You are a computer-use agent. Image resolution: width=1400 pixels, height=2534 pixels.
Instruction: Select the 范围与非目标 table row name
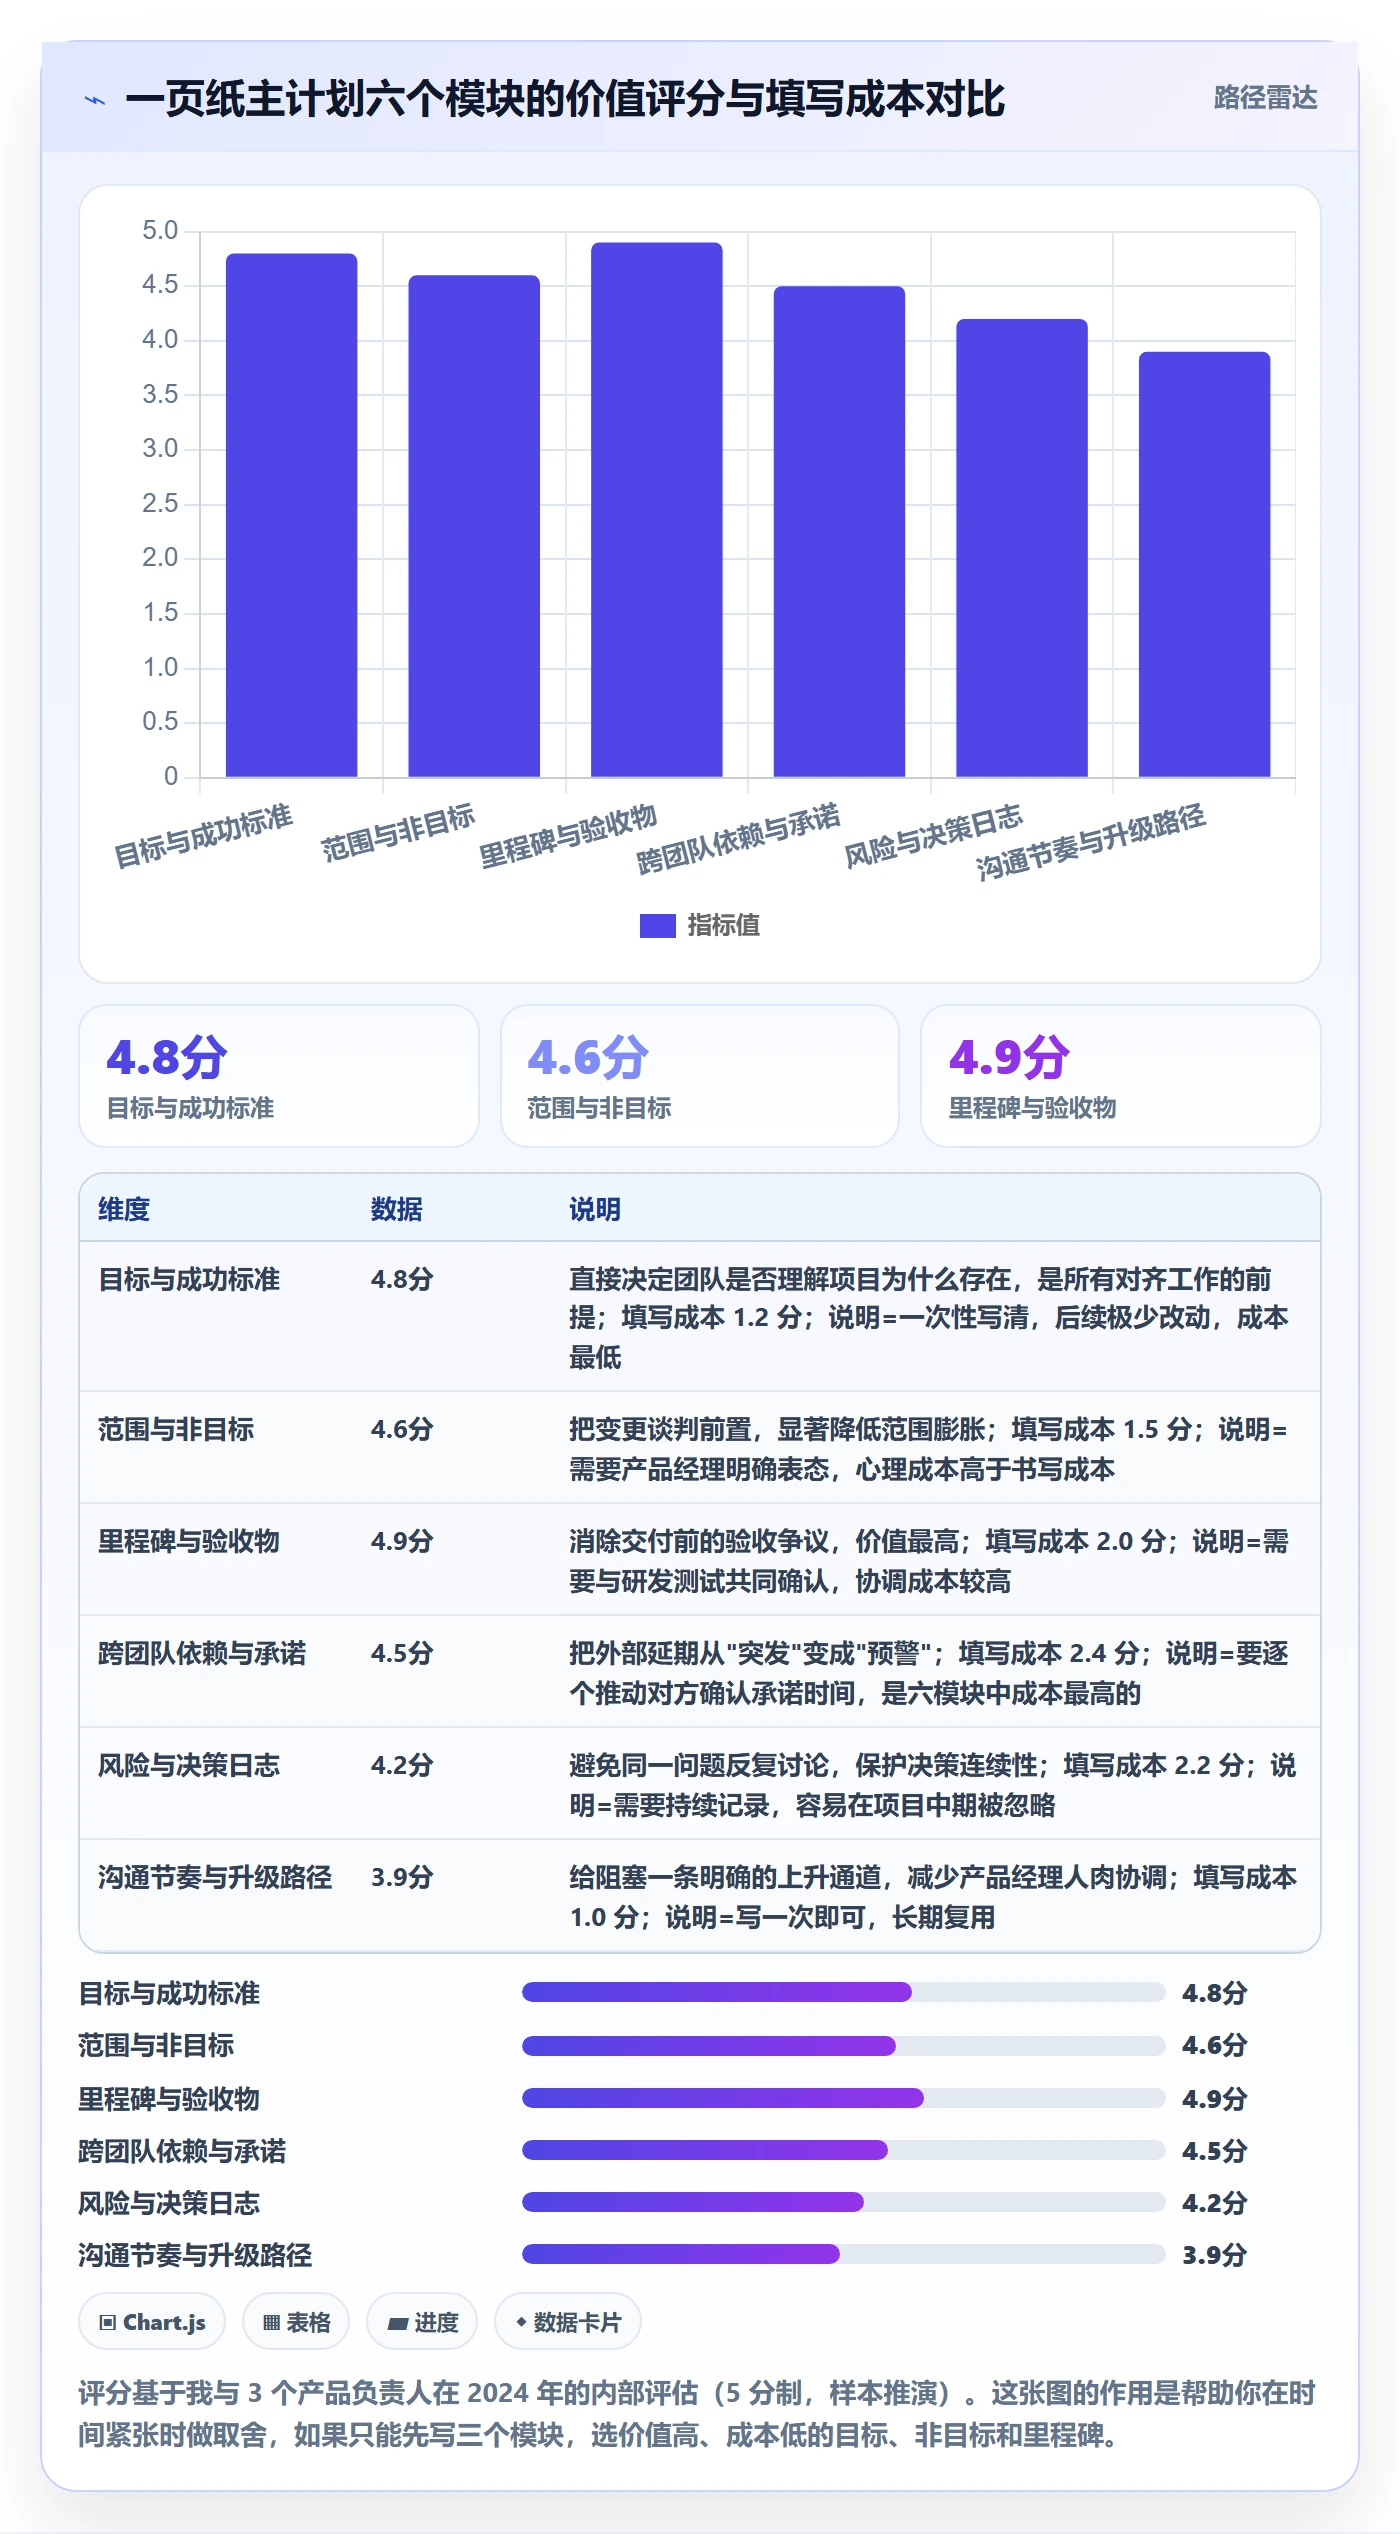[x=176, y=1429]
